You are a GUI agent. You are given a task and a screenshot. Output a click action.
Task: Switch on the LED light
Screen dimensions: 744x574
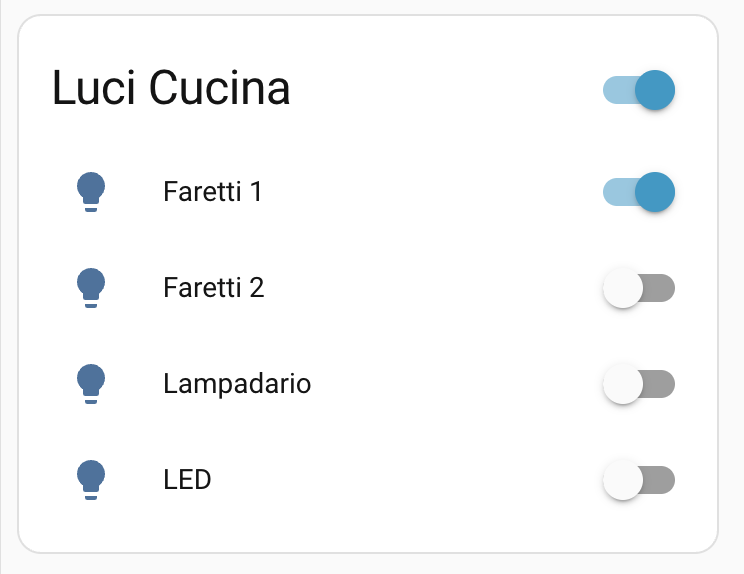(639, 480)
